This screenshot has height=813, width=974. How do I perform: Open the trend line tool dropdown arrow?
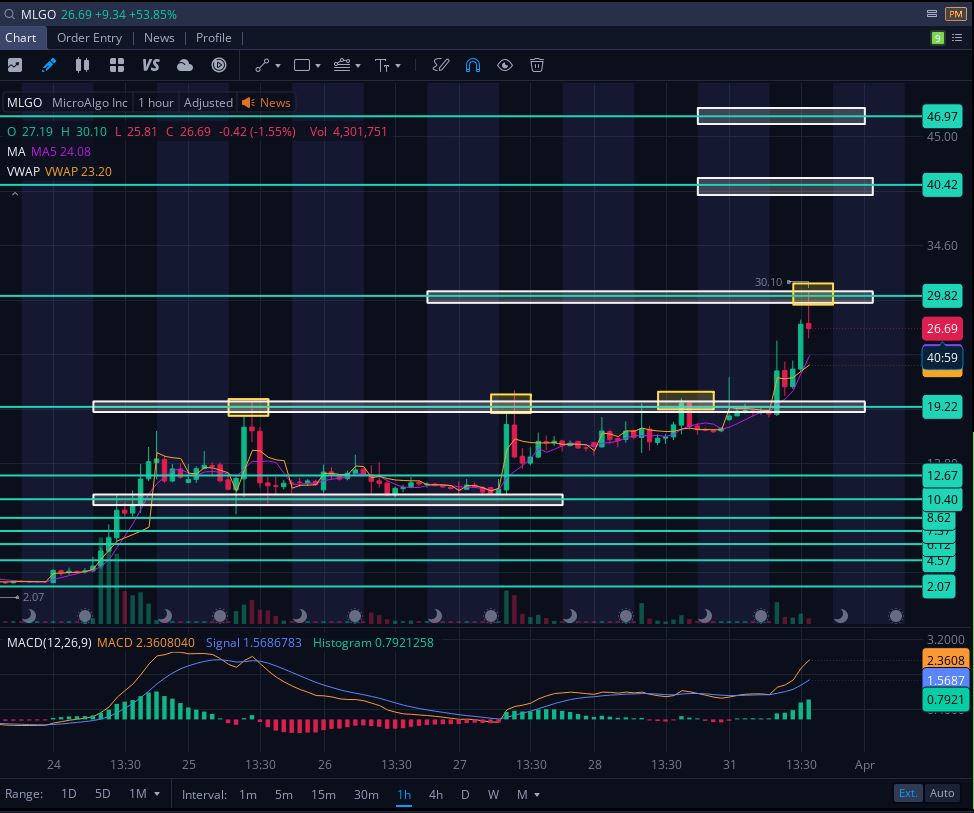pyautogui.click(x=278, y=66)
